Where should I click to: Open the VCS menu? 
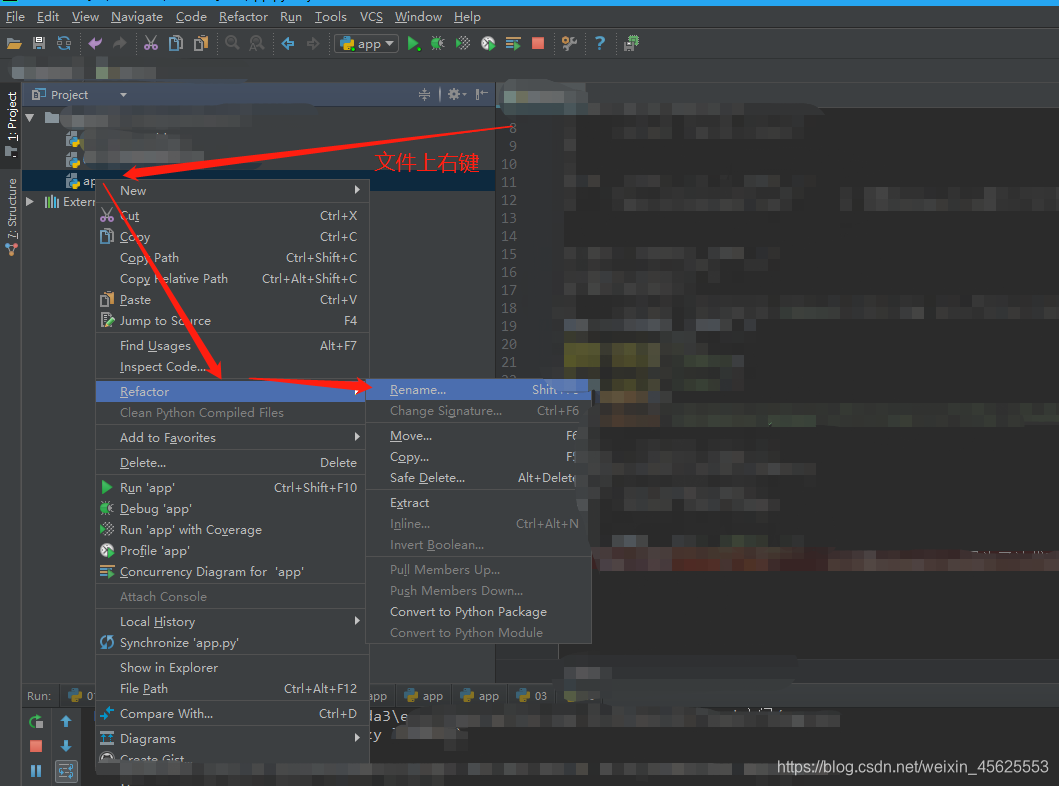click(x=371, y=17)
